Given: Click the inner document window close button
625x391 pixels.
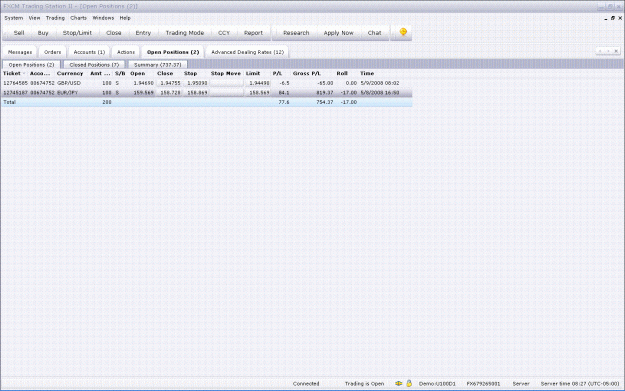Looking at the screenshot, I should [620, 18].
